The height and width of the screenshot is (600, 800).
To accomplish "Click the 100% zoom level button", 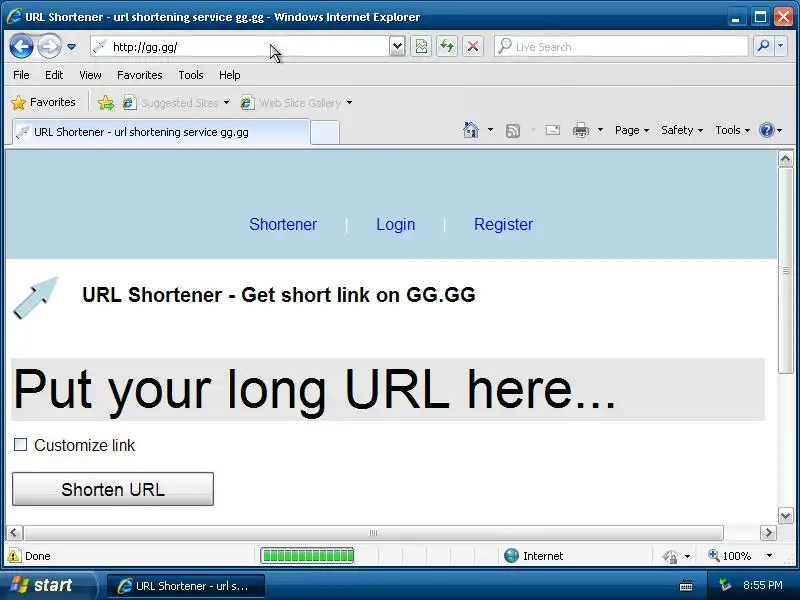I will (x=730, y=556).
